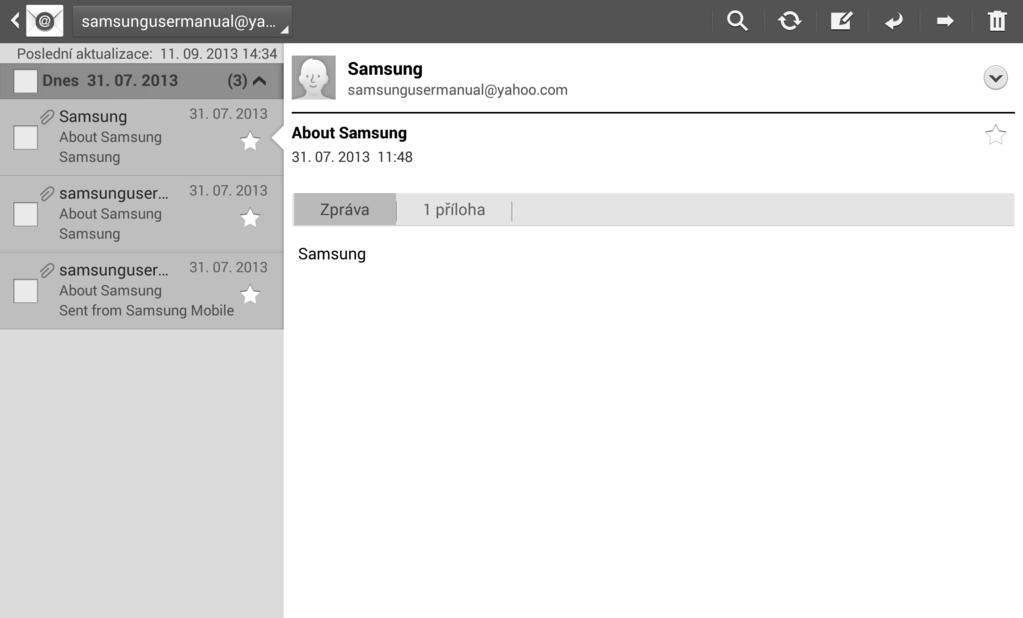Forward this email with arrow icon
1023x618 pixels.
coord(945,21)
